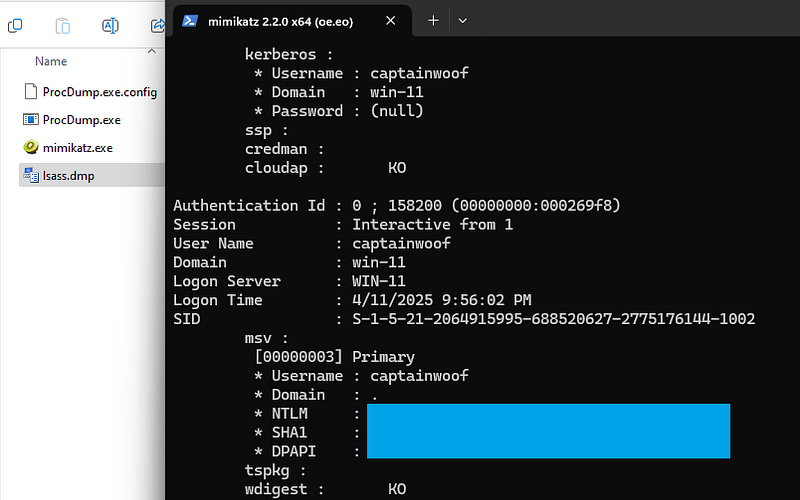Select the ProcDump.exe.config file name
Viewport: 800px width, 500px height.
click(x=100, y=92)
